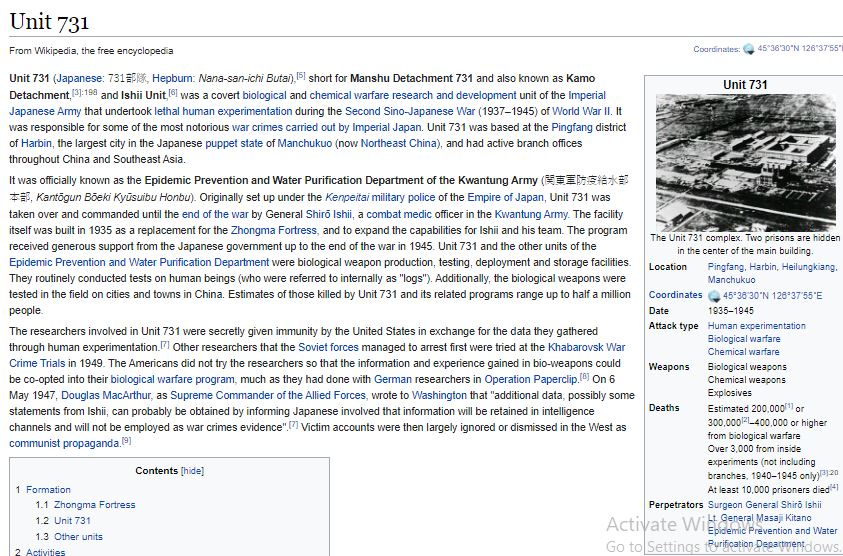
Task: Open 'war crimes carried out by Imperial Japan'
Action: point(326,127)
